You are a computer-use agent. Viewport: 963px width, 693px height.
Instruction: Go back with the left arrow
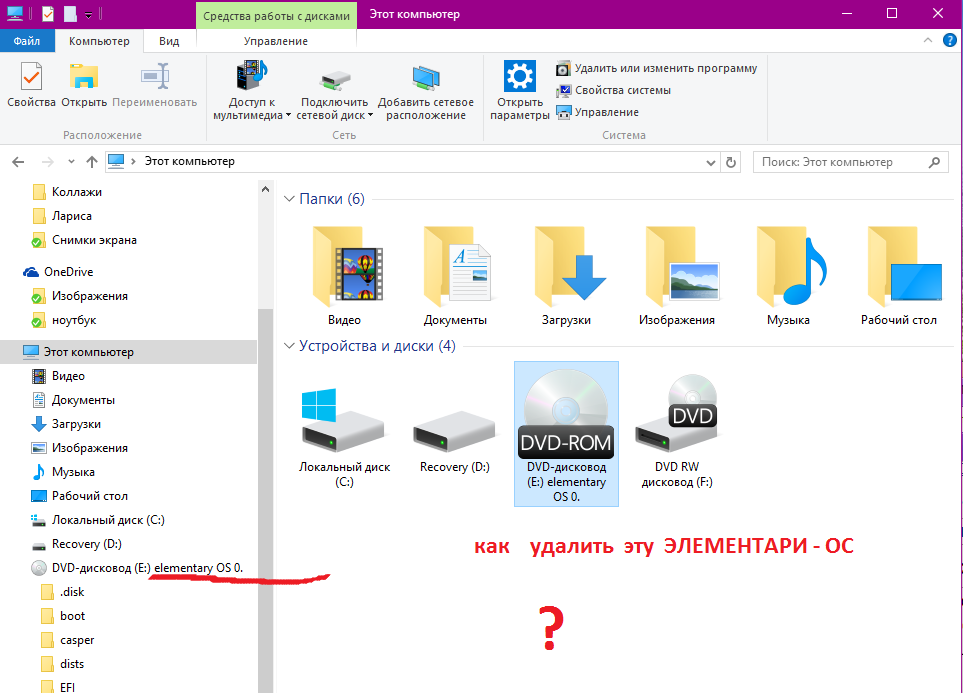point(18,162)
